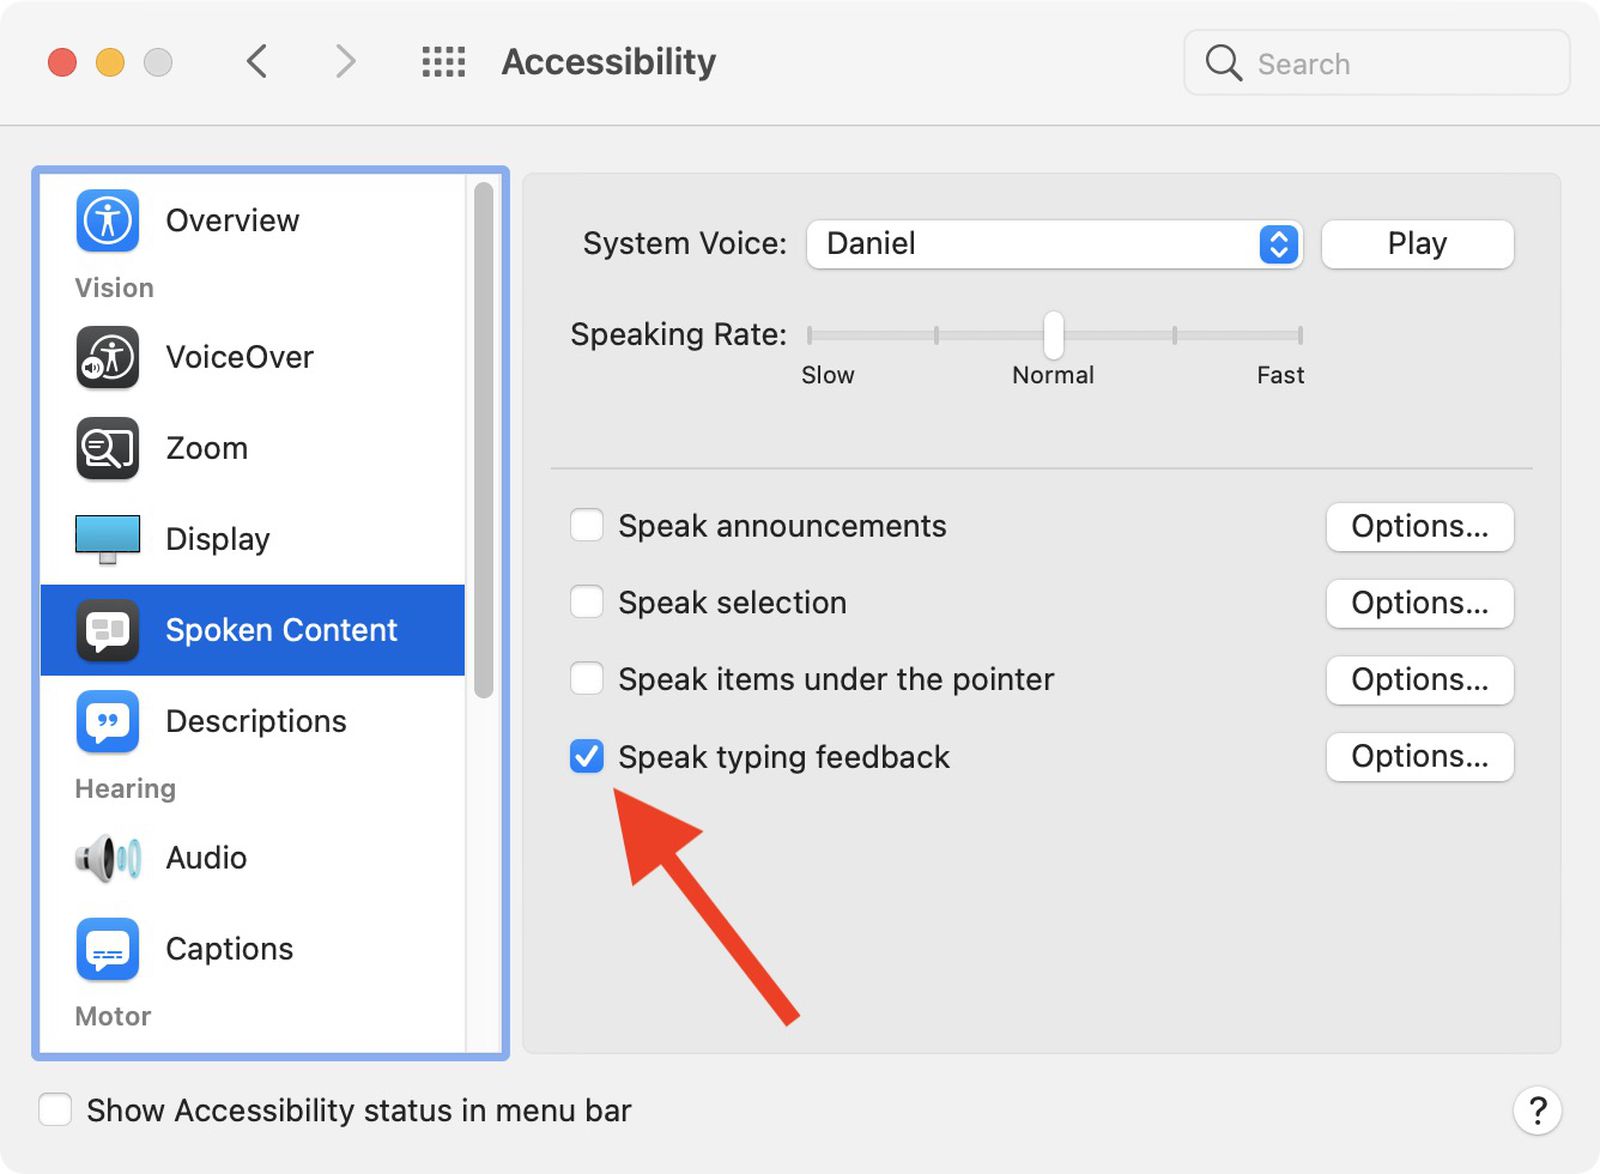Enable Speak announcements checkbox

click(x=586, y=525)
